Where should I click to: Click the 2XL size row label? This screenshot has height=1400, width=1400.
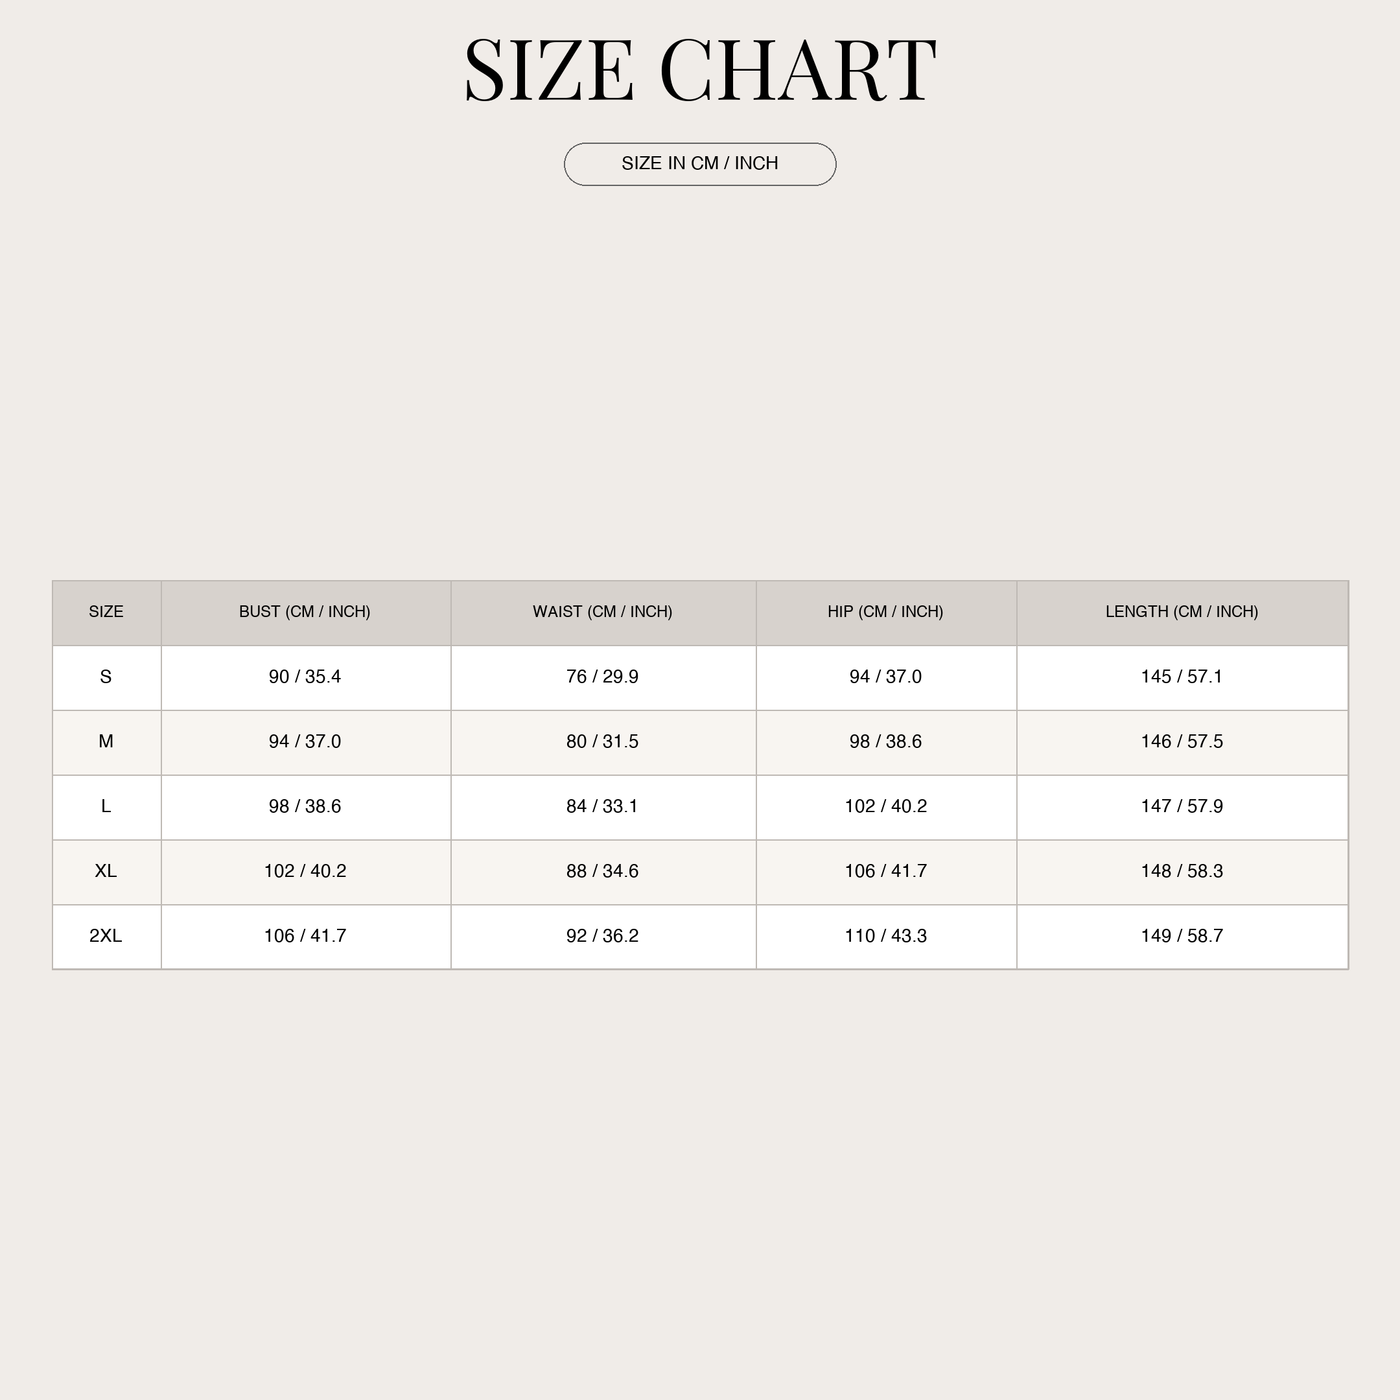pos(107,937)
